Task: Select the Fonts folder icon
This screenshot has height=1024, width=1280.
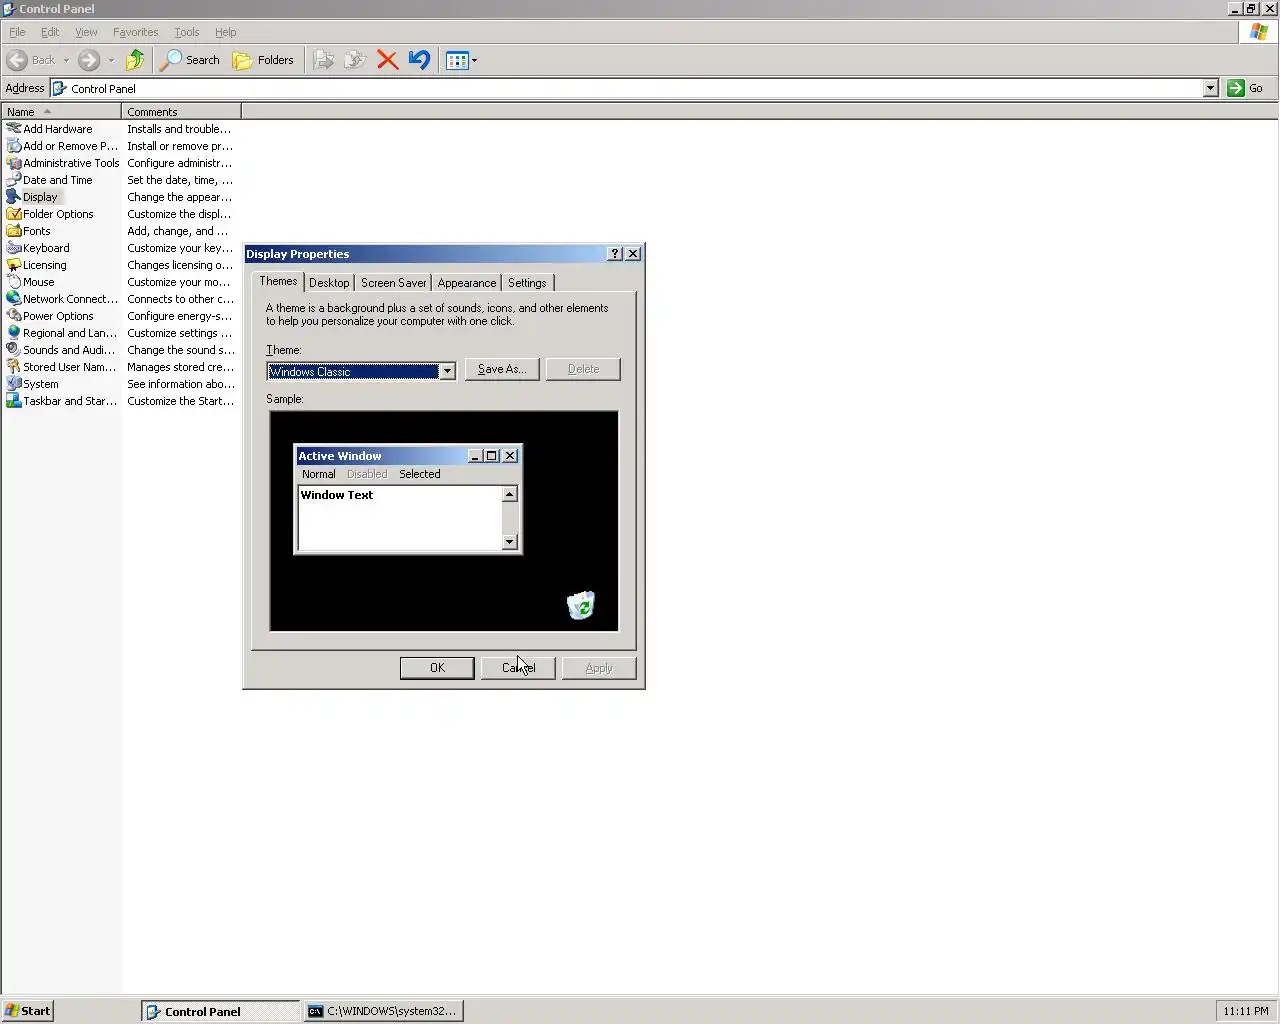Action: click(x=14, y=231)
